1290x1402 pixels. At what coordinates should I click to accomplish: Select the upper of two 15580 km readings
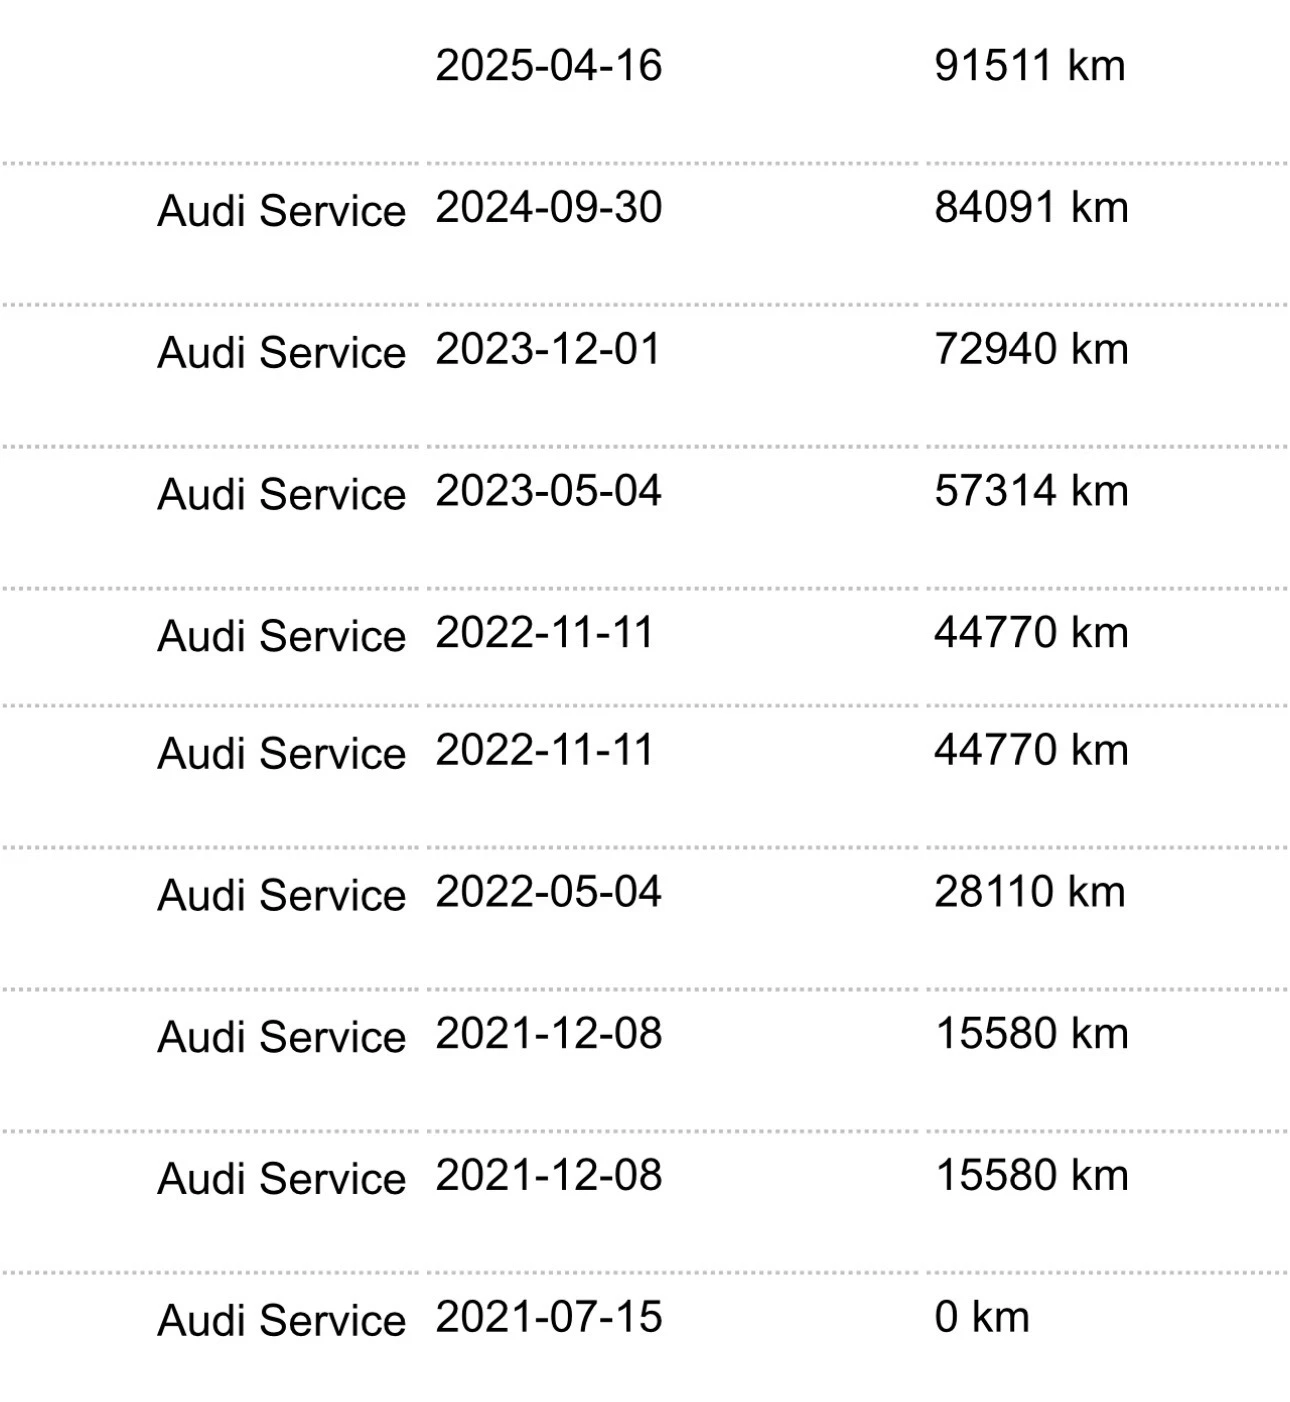point(1031,1034)
